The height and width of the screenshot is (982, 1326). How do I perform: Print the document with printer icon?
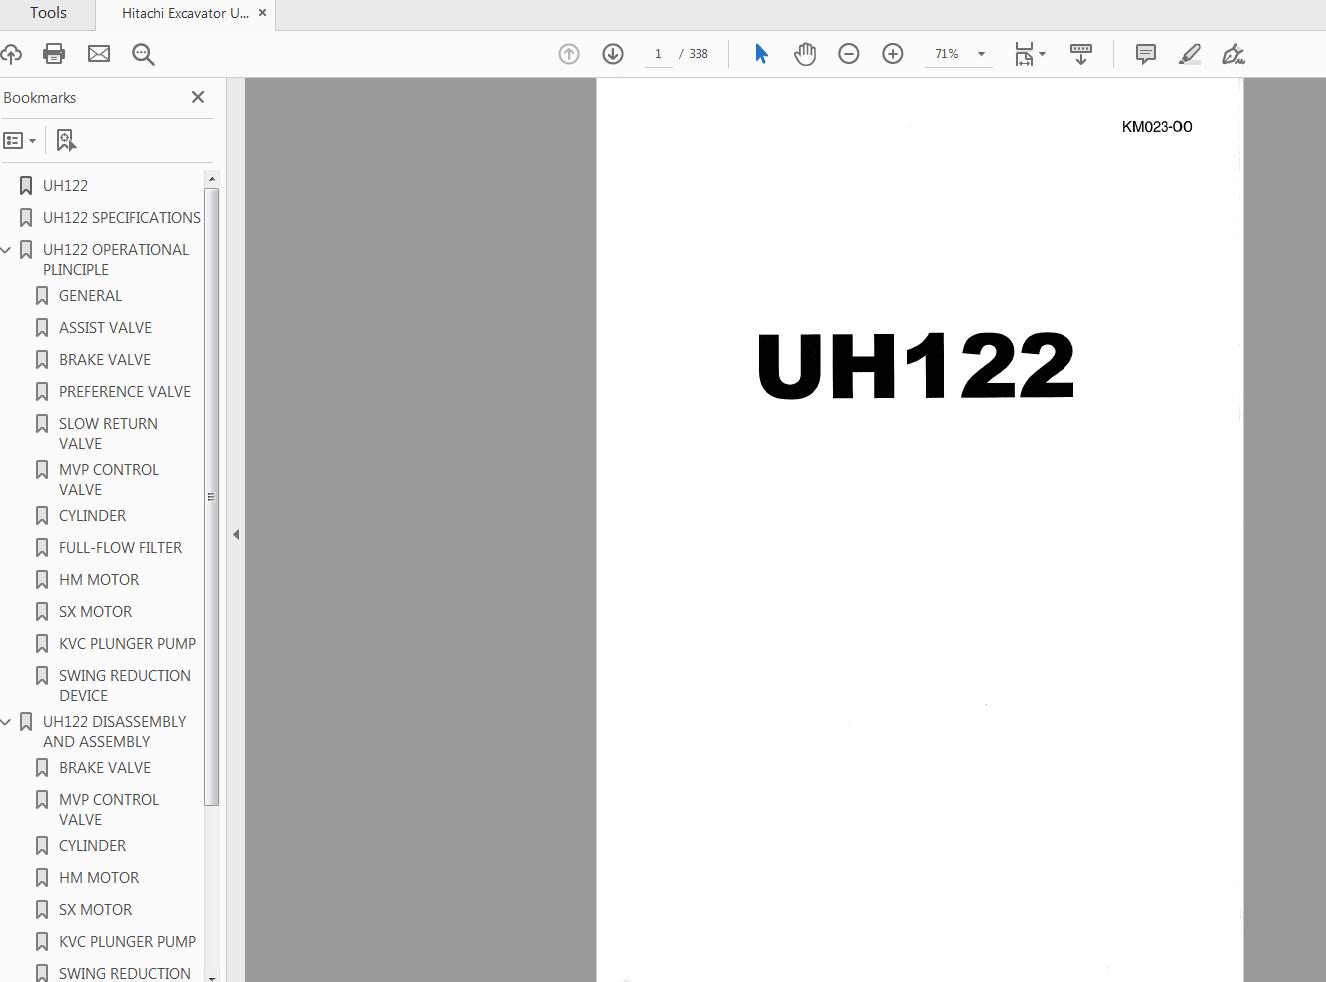pos(54,54)
